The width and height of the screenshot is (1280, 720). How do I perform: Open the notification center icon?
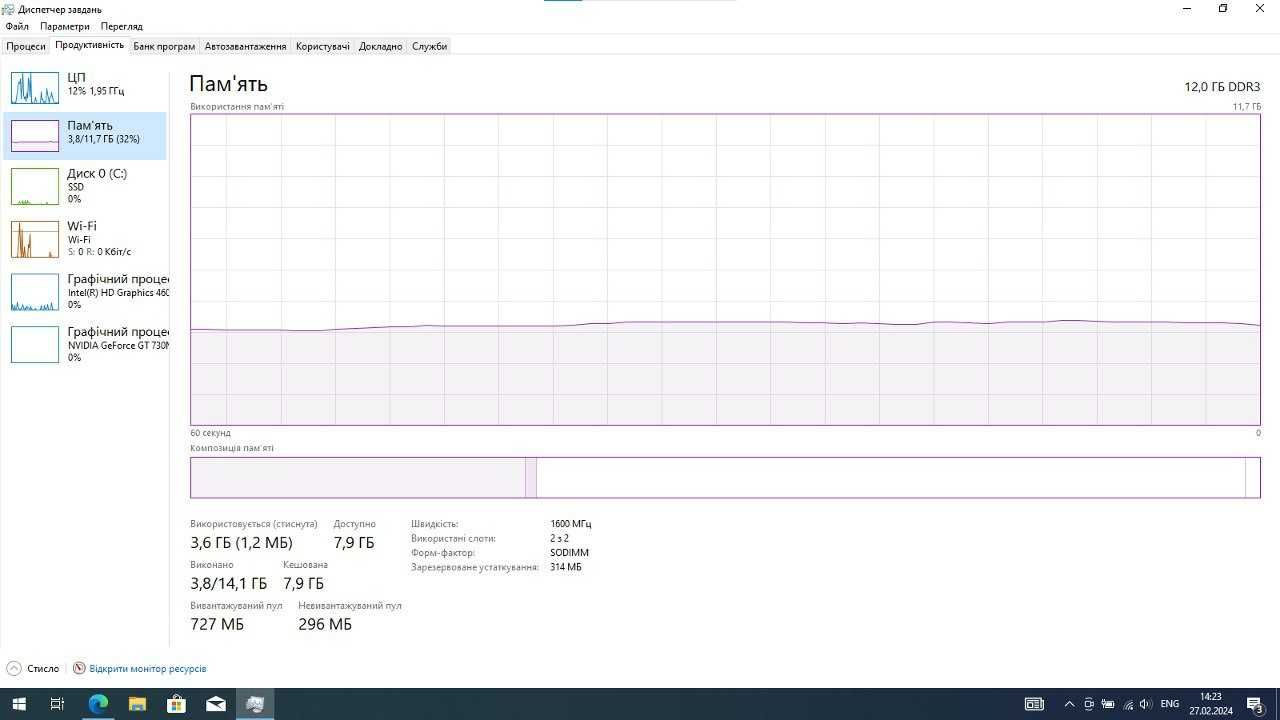click(x=1255, y=704)
